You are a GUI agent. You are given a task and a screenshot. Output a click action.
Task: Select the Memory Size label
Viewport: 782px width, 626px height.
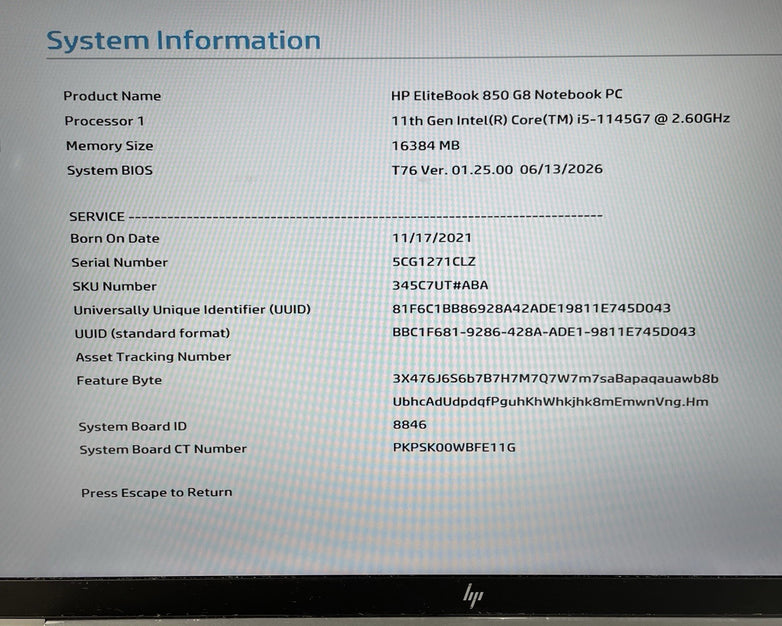click(x=110, y=146)
